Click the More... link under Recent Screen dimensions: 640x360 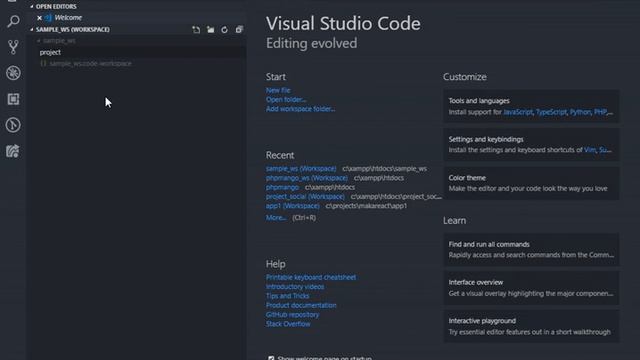tap(276, 218)
